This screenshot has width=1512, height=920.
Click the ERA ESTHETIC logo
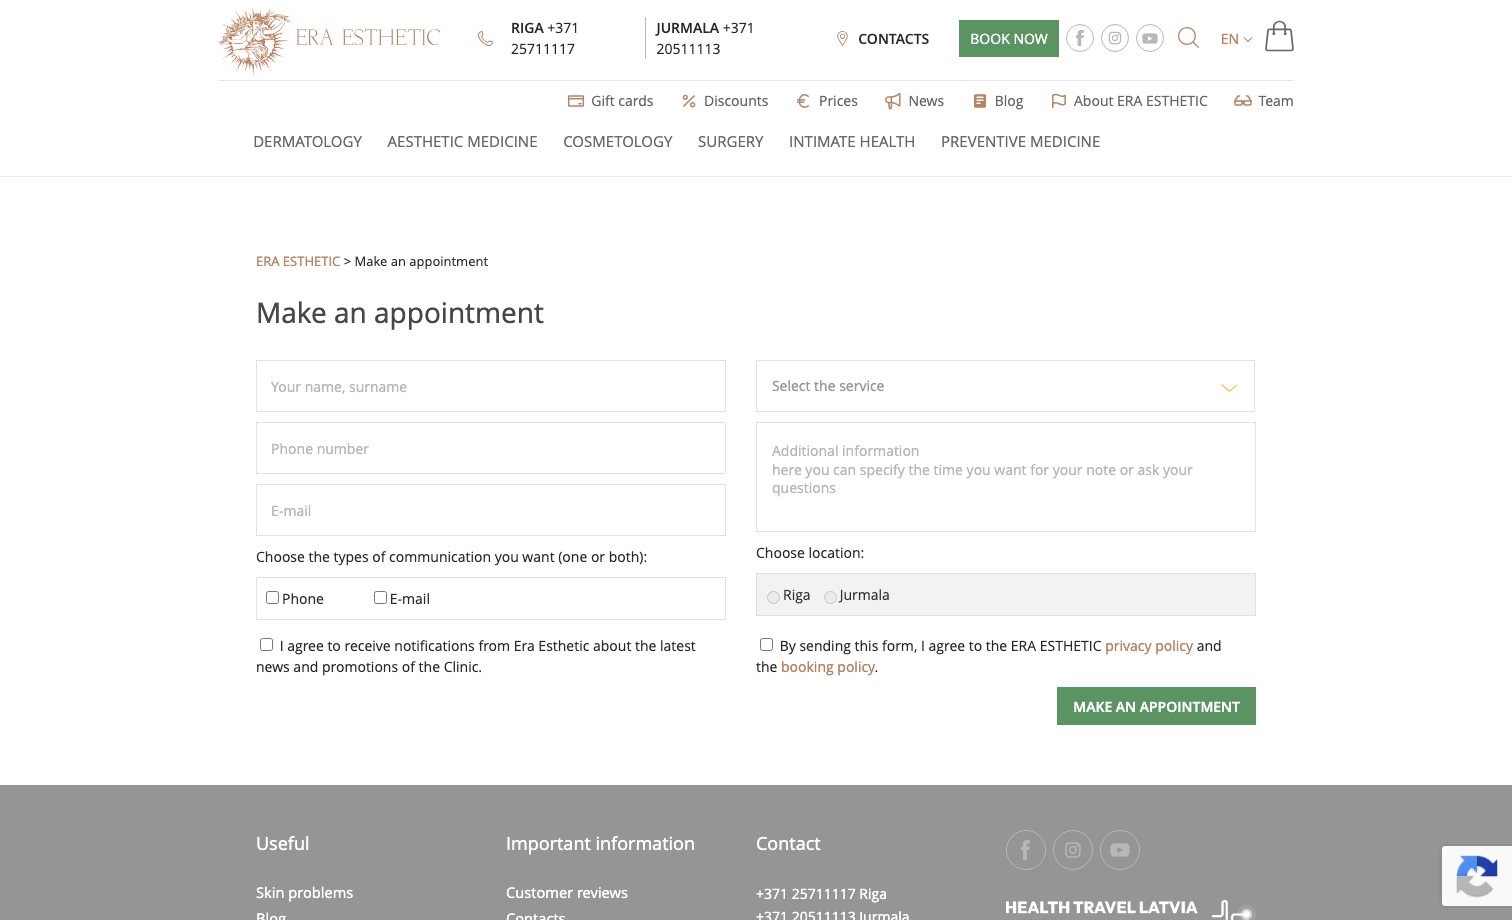[329, 39]
